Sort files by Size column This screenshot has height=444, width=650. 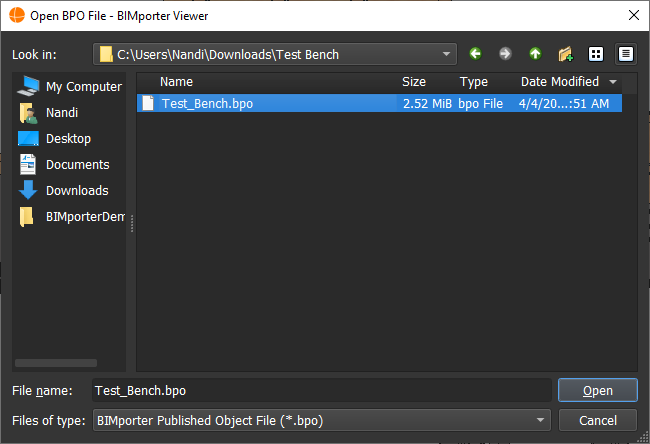tap(414, 82)
